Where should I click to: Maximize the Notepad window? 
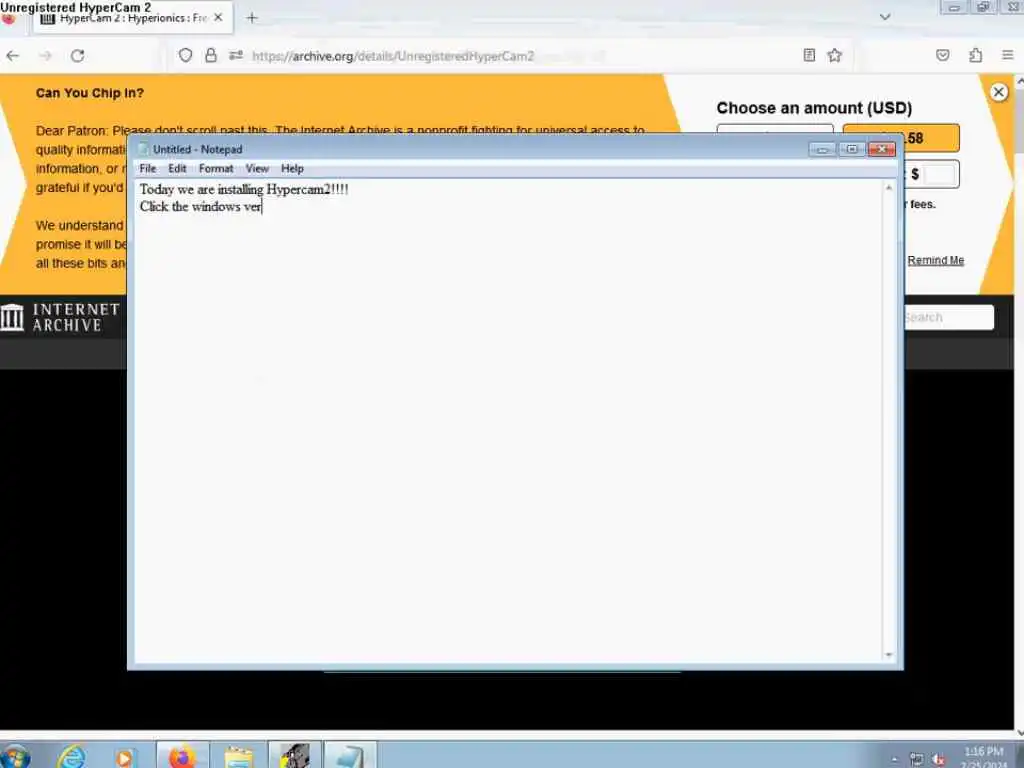852,150
